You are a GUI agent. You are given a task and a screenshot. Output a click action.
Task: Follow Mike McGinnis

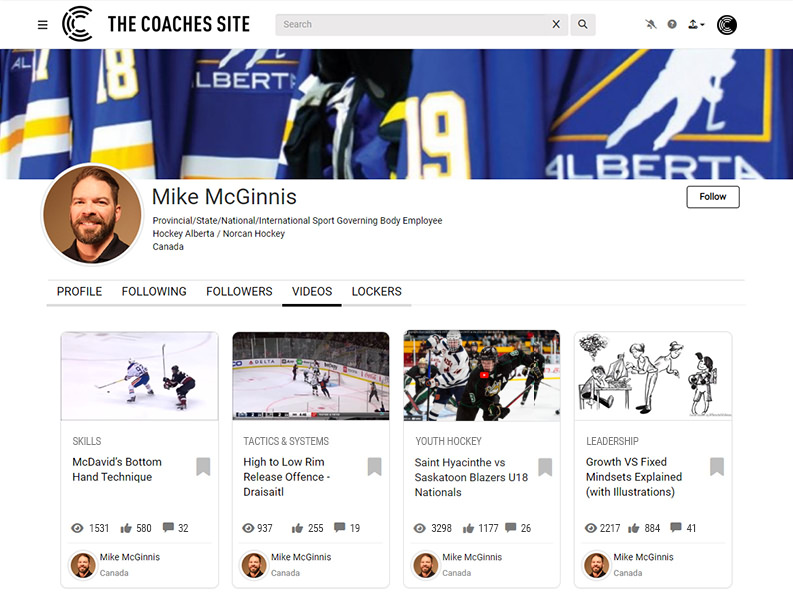click(x=713, y=197)
